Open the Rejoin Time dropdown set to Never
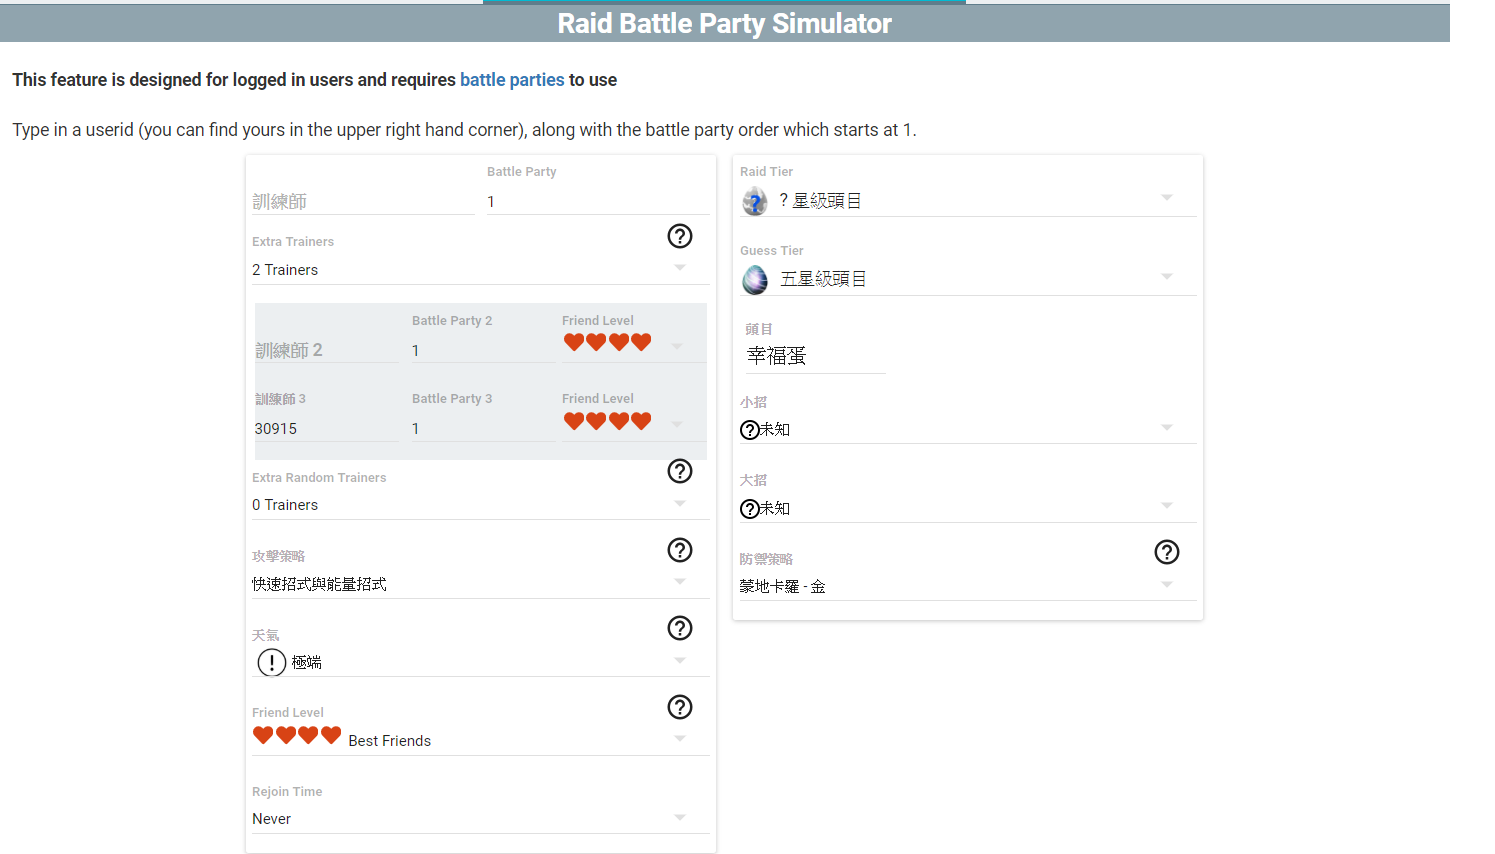1495x854 pixels. coord(470,819)
